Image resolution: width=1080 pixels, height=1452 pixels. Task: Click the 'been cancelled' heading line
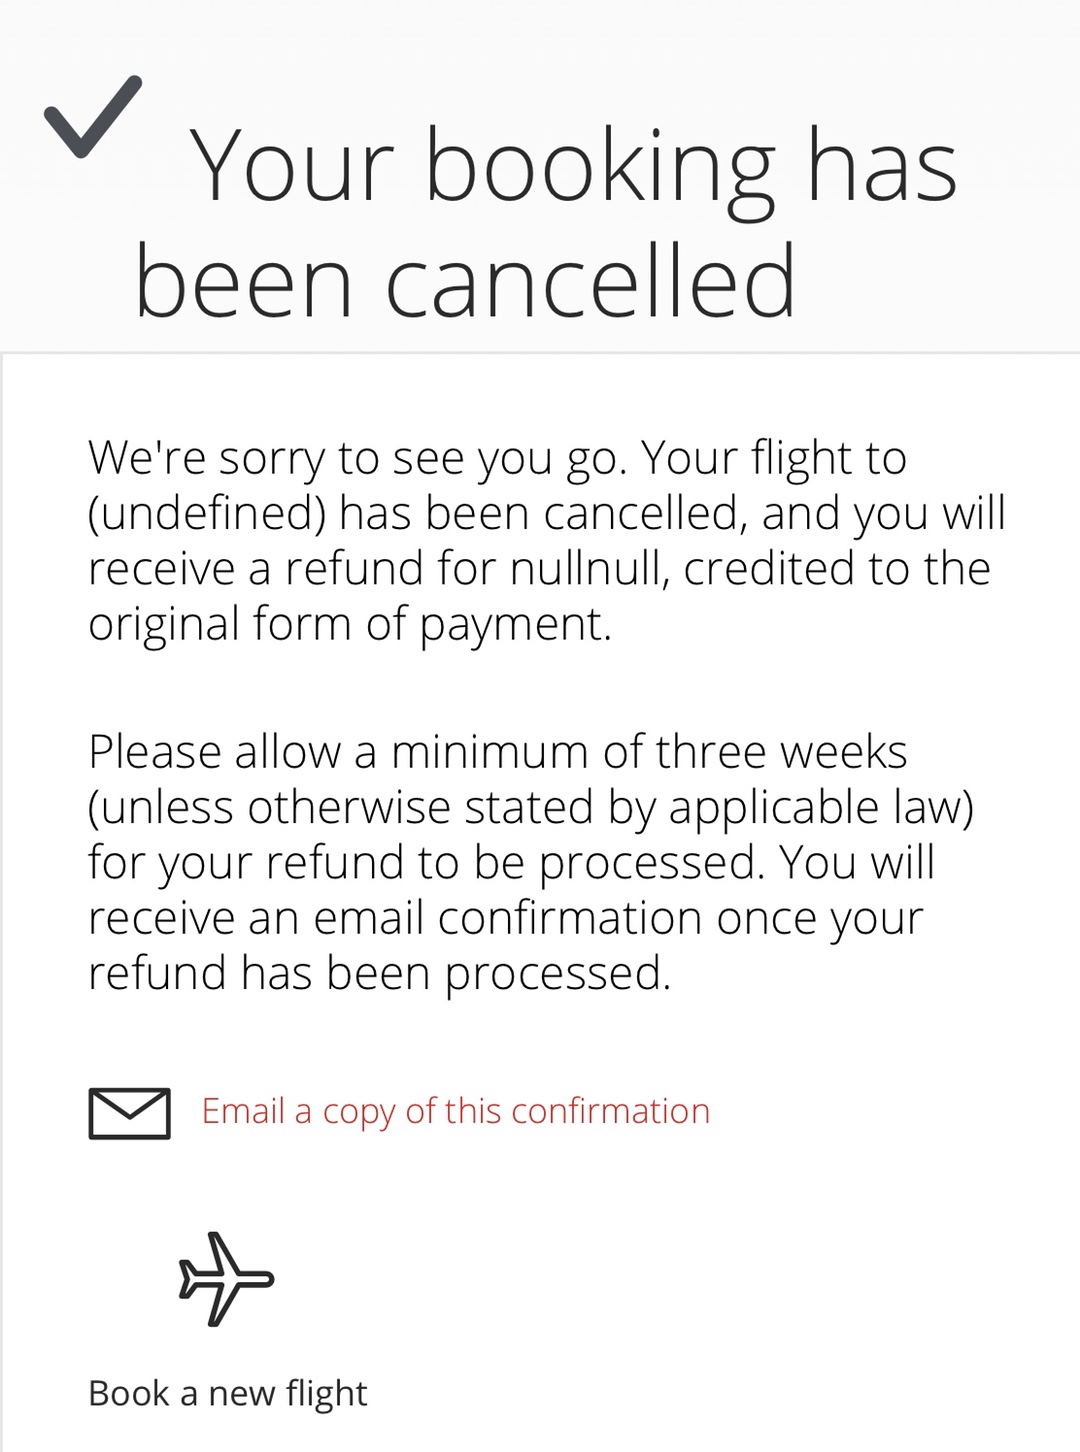tap(465, 281)
